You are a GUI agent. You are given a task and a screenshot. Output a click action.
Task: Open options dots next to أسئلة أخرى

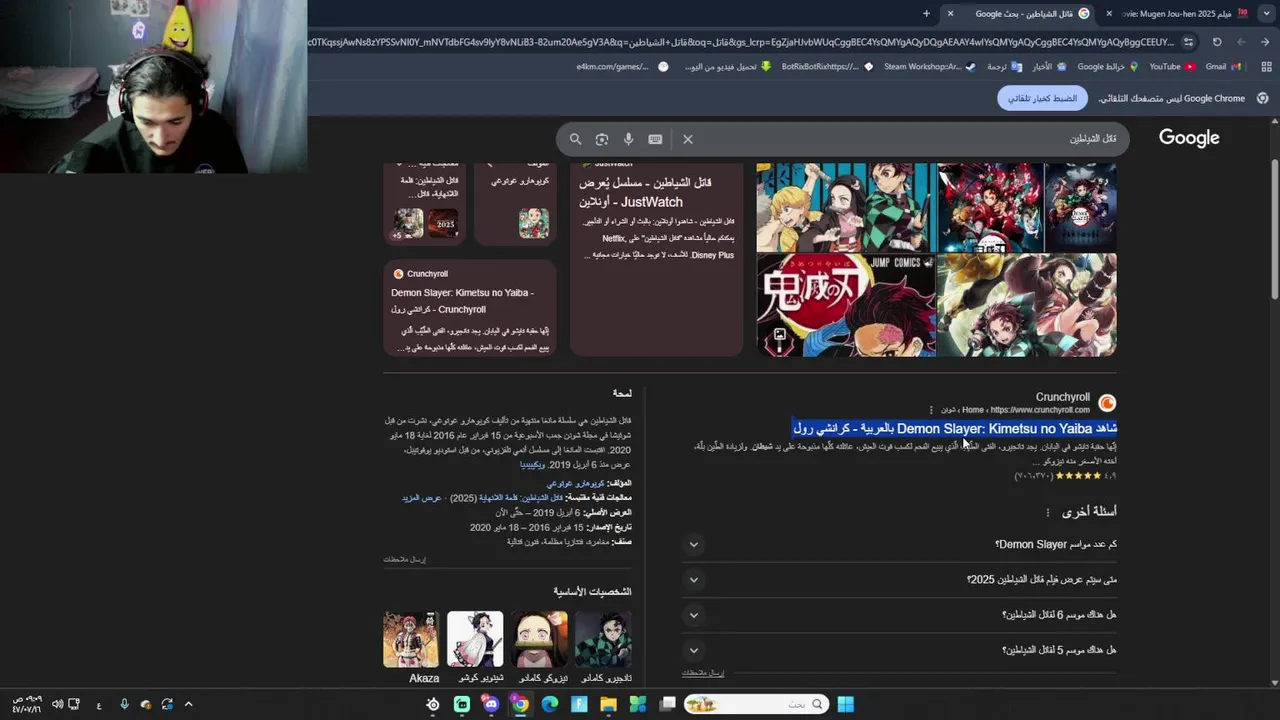coord(1048,512)
